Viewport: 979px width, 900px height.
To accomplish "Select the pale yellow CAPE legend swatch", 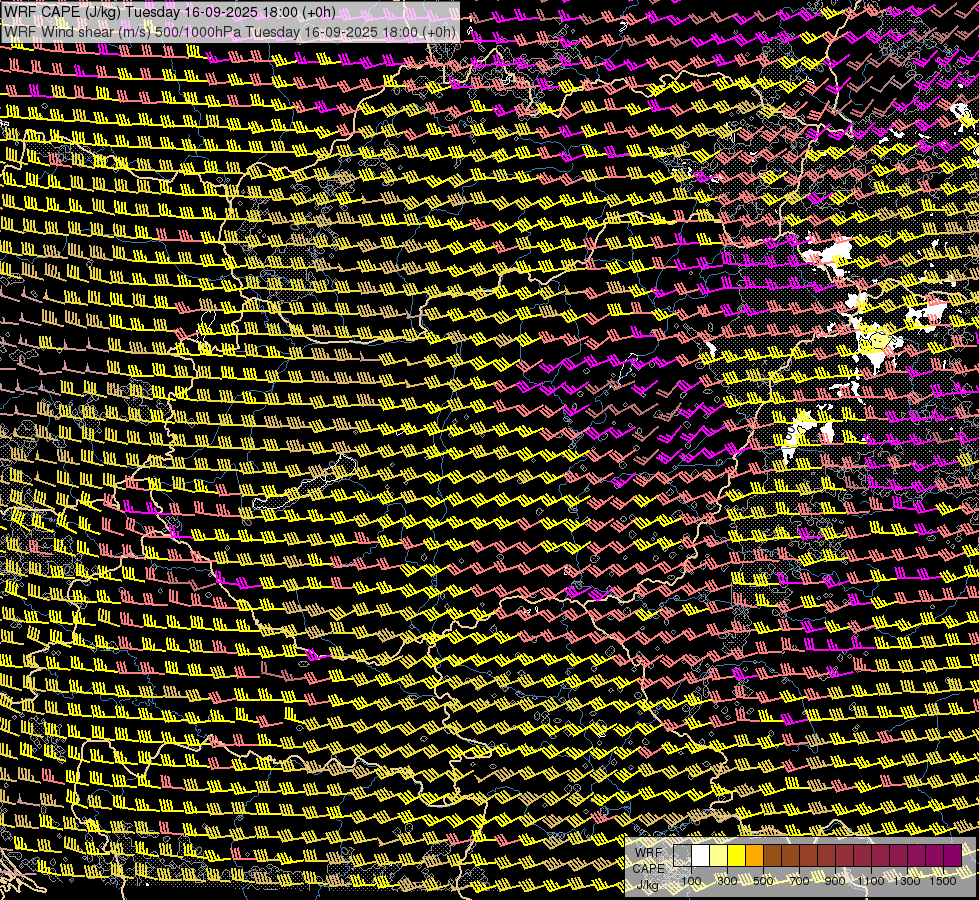I will click(x=718, y=855).
